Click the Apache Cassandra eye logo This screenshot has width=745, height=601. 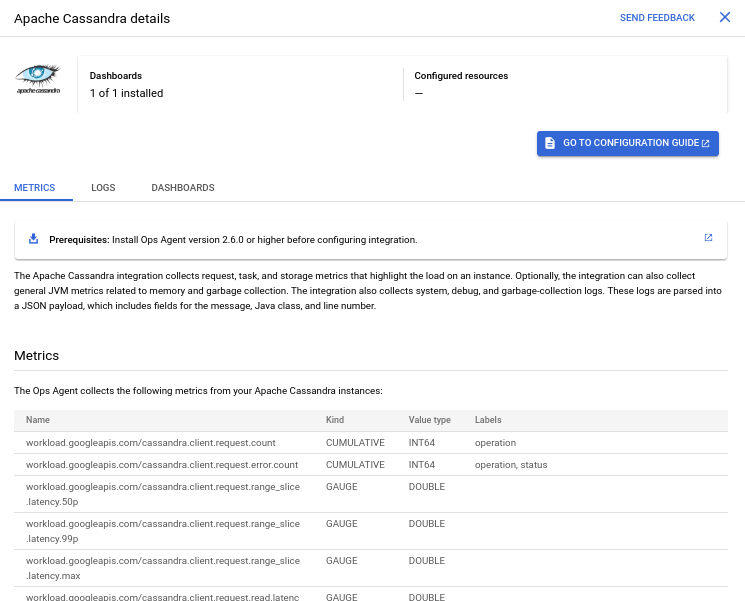[x=38, y=75]
